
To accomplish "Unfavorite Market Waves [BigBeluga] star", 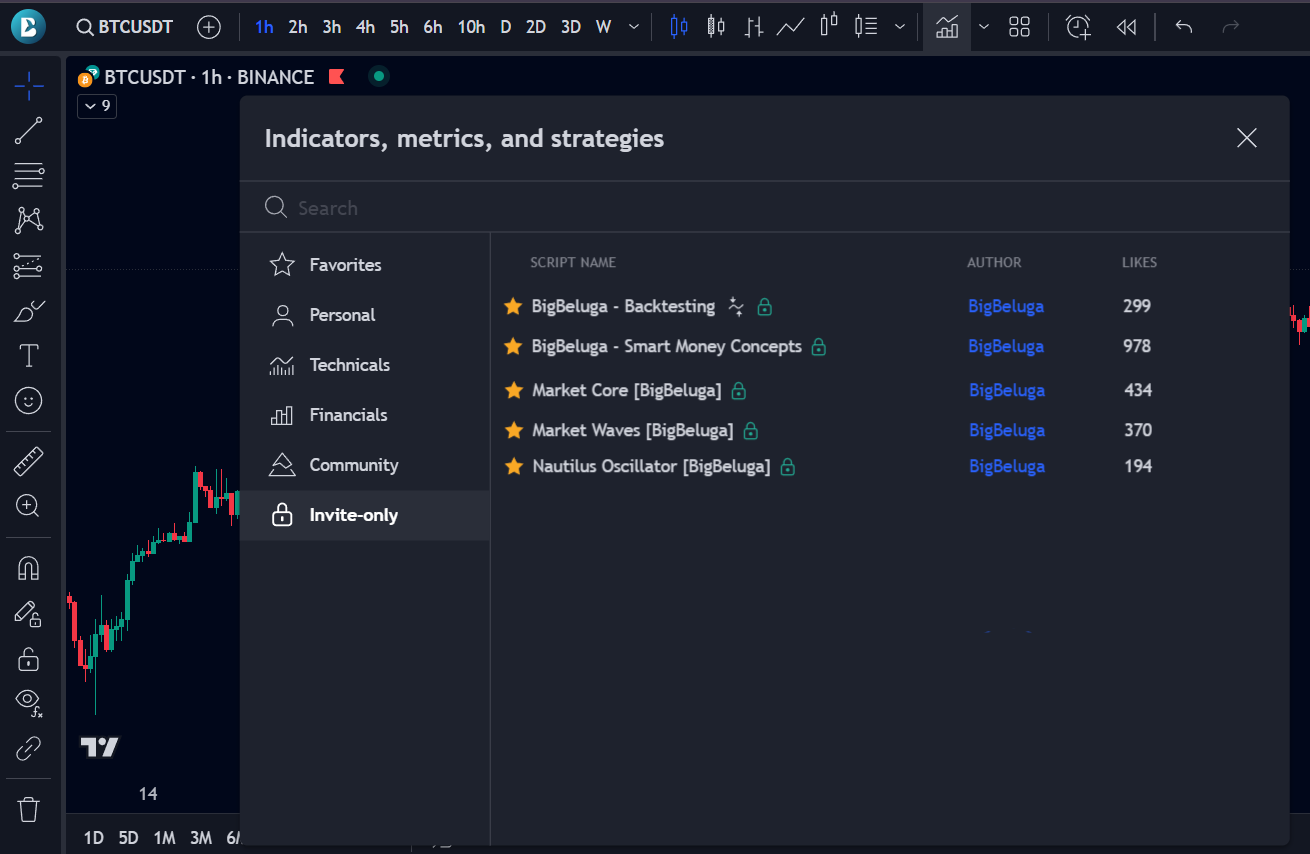I will click(x=513, y=430).
